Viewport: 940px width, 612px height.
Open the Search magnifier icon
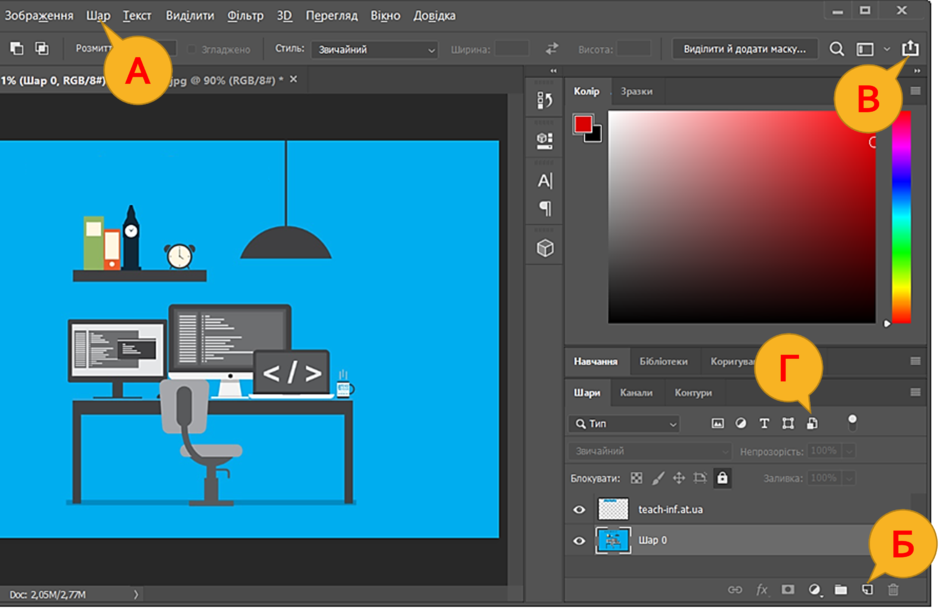point(836,49)
